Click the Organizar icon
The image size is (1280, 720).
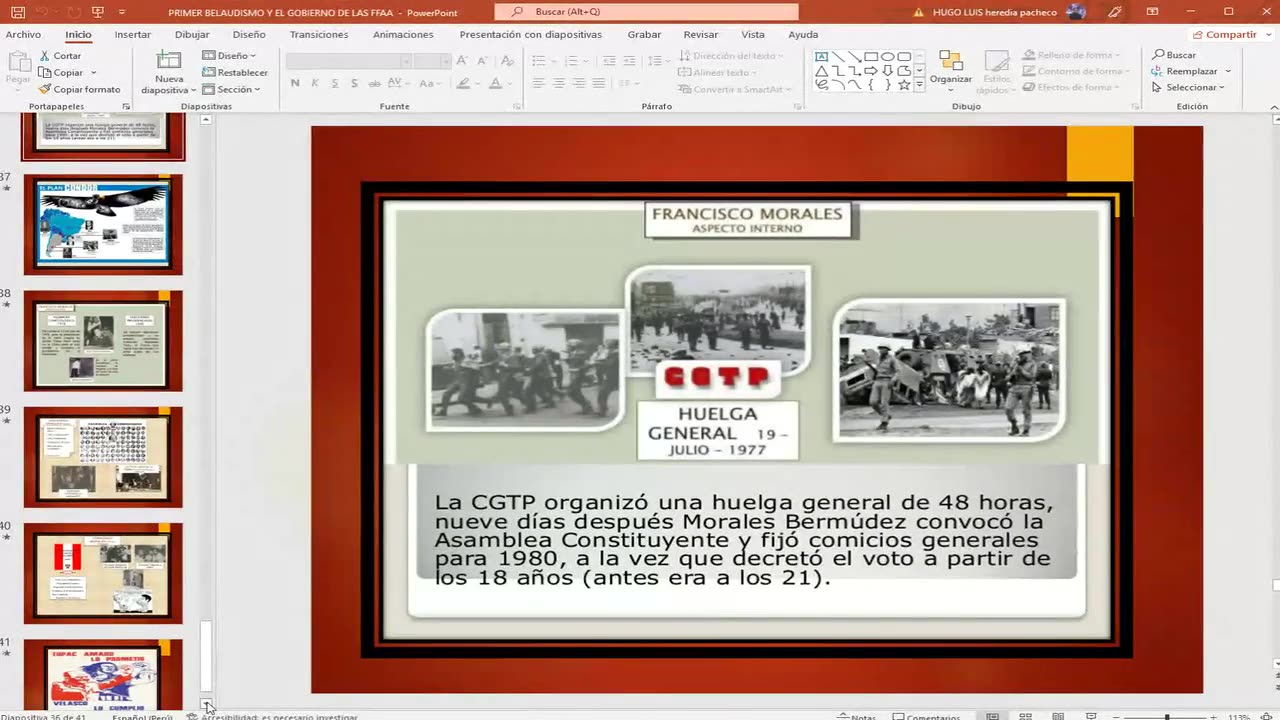click(x=951, y=61)
